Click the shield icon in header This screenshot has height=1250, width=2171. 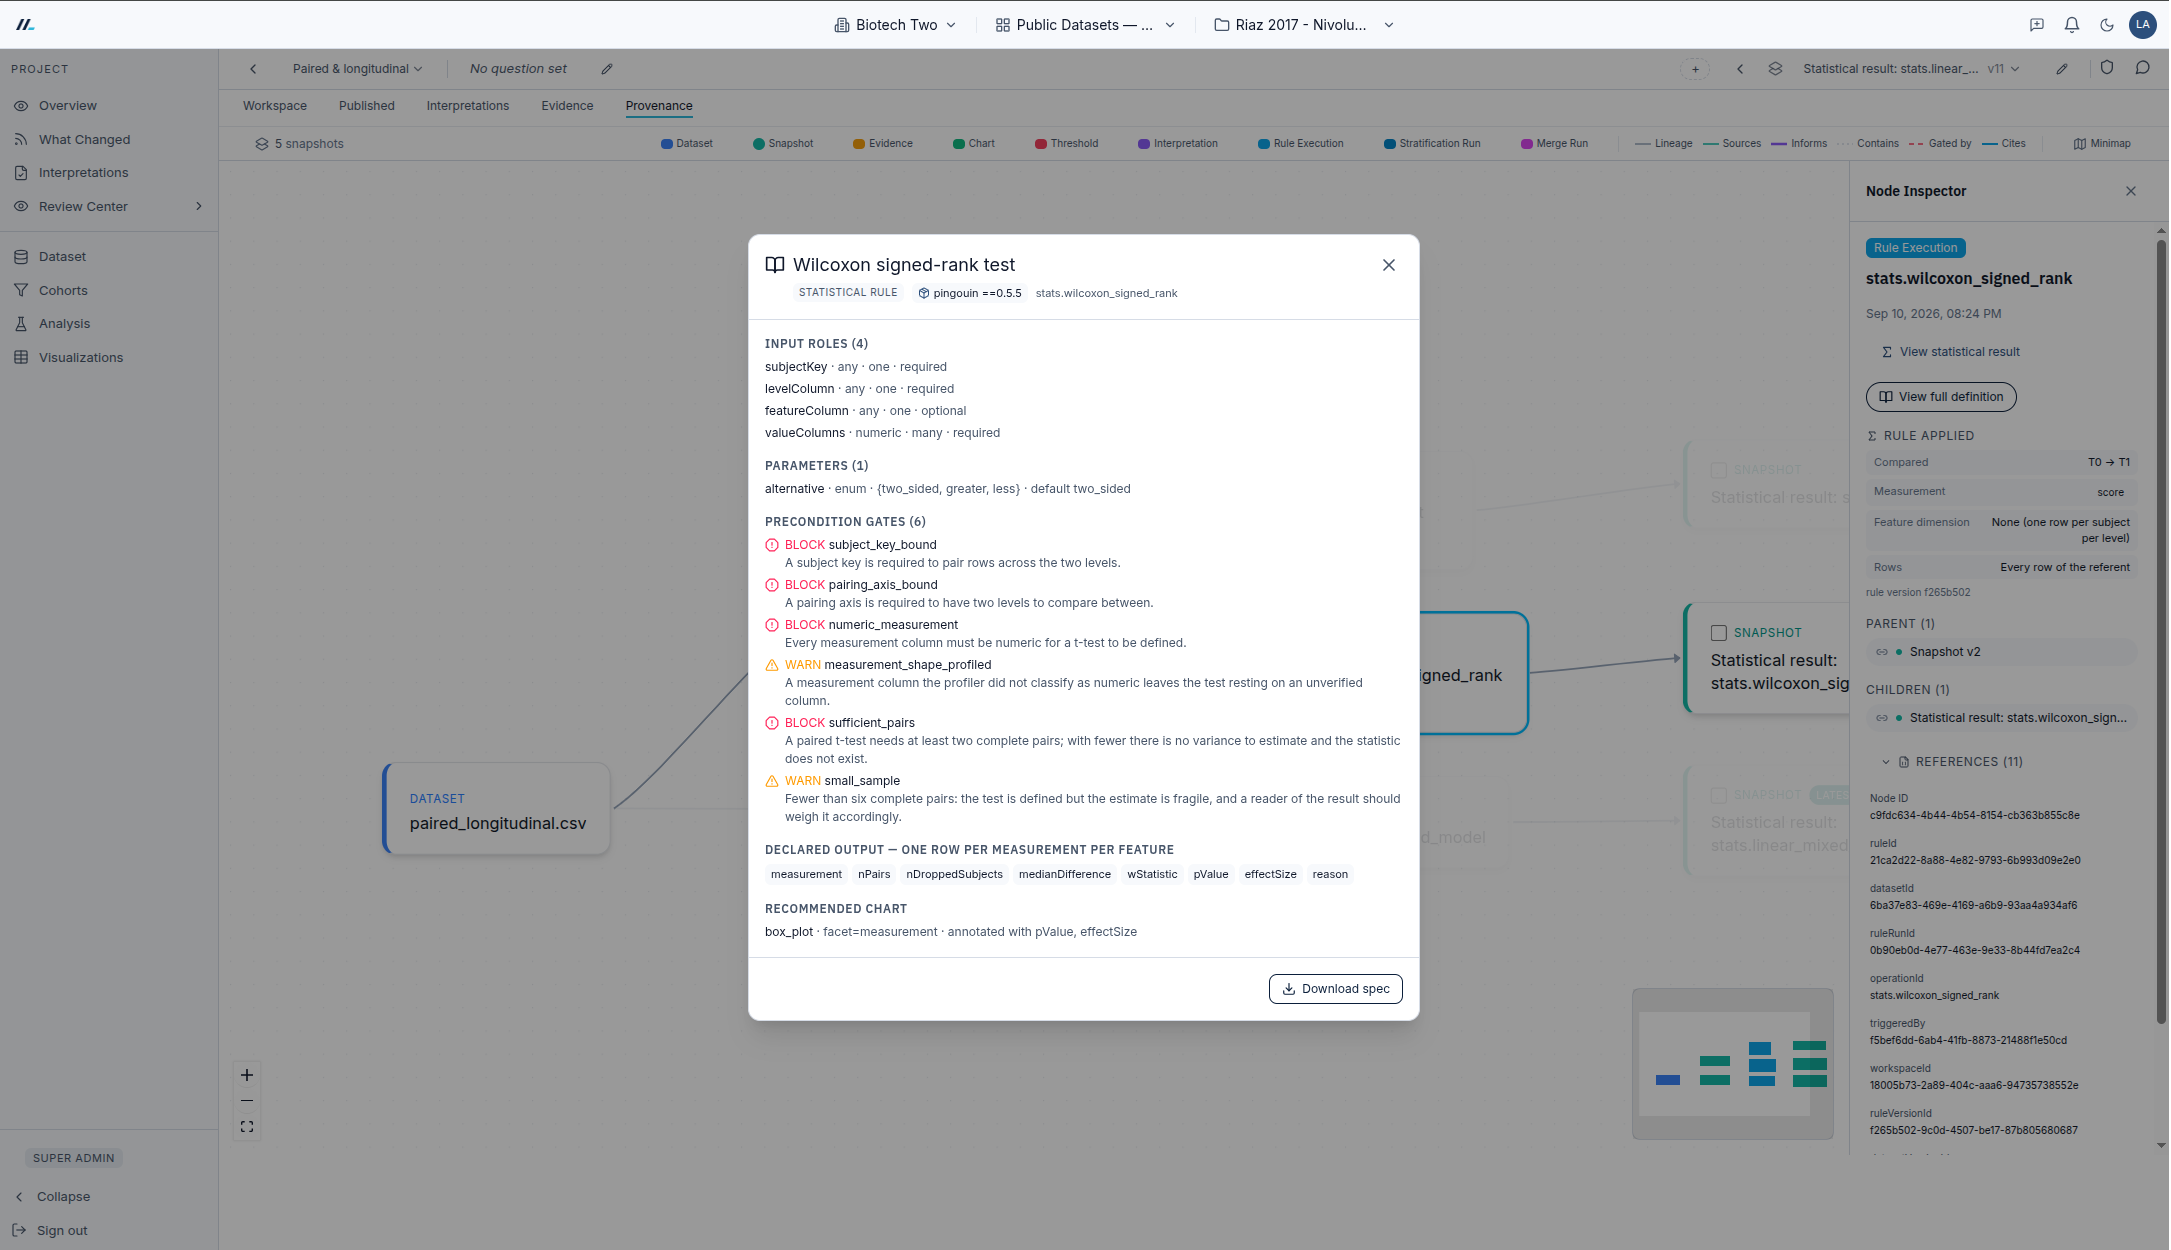(2106, 68)
